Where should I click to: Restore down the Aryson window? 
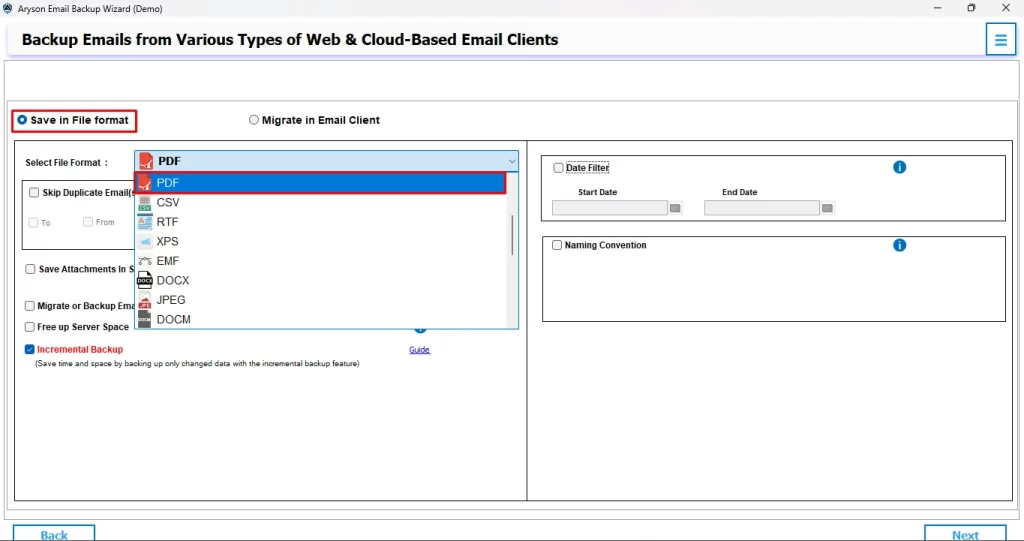(x=971, y=8)
